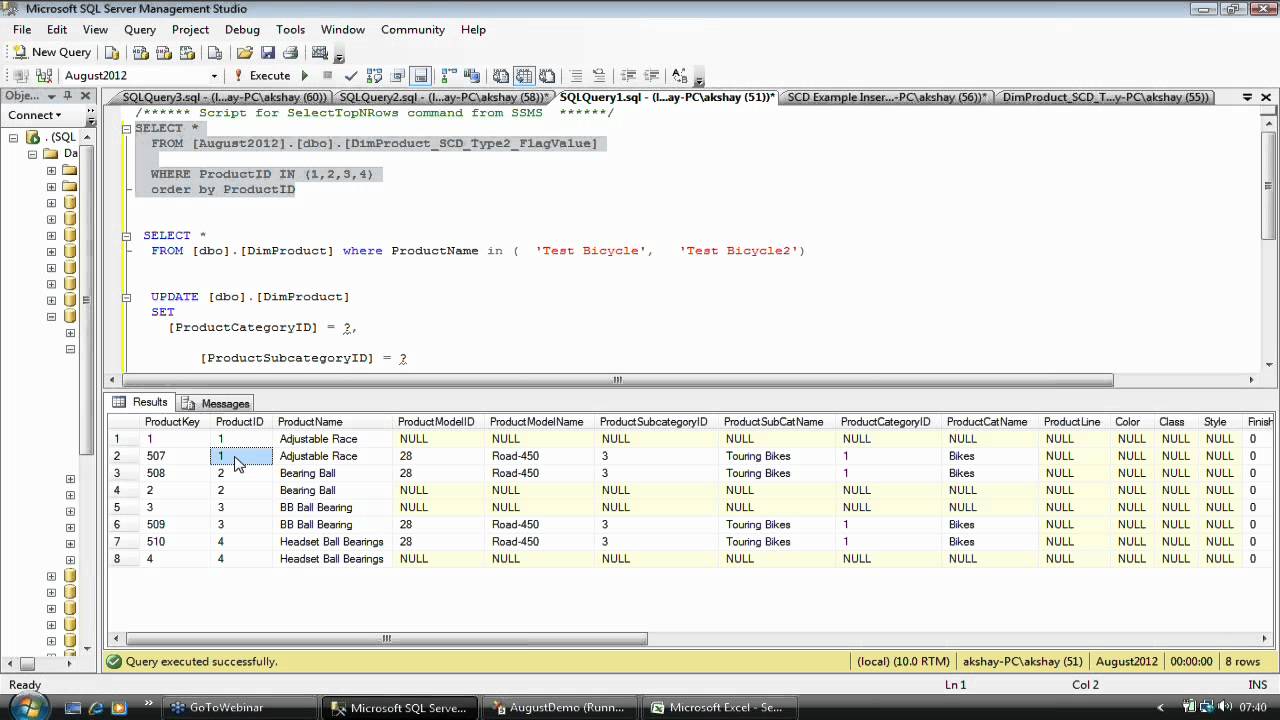Switch output to Results to Text
The image size is (1280, 720).
(x=500, y=75)
